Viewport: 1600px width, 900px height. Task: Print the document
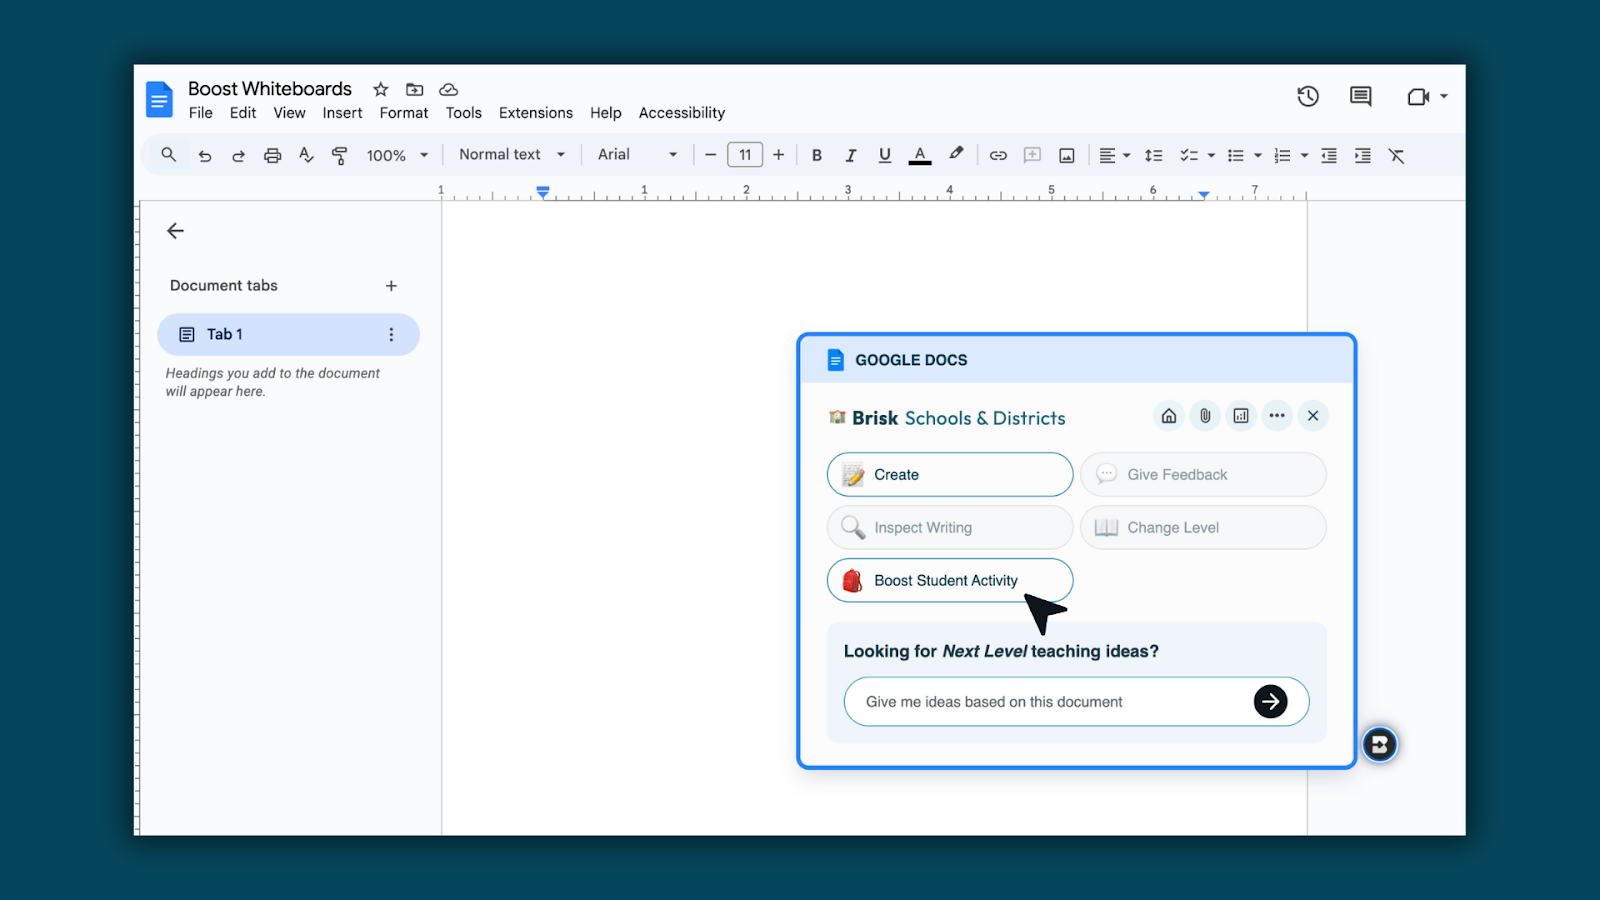tap(272, 155)
